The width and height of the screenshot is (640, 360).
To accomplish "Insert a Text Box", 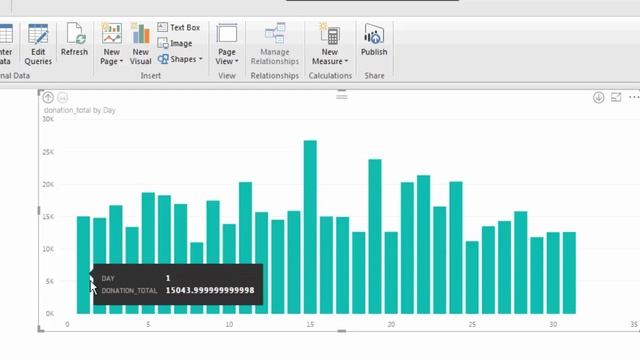I will (179, 27).
